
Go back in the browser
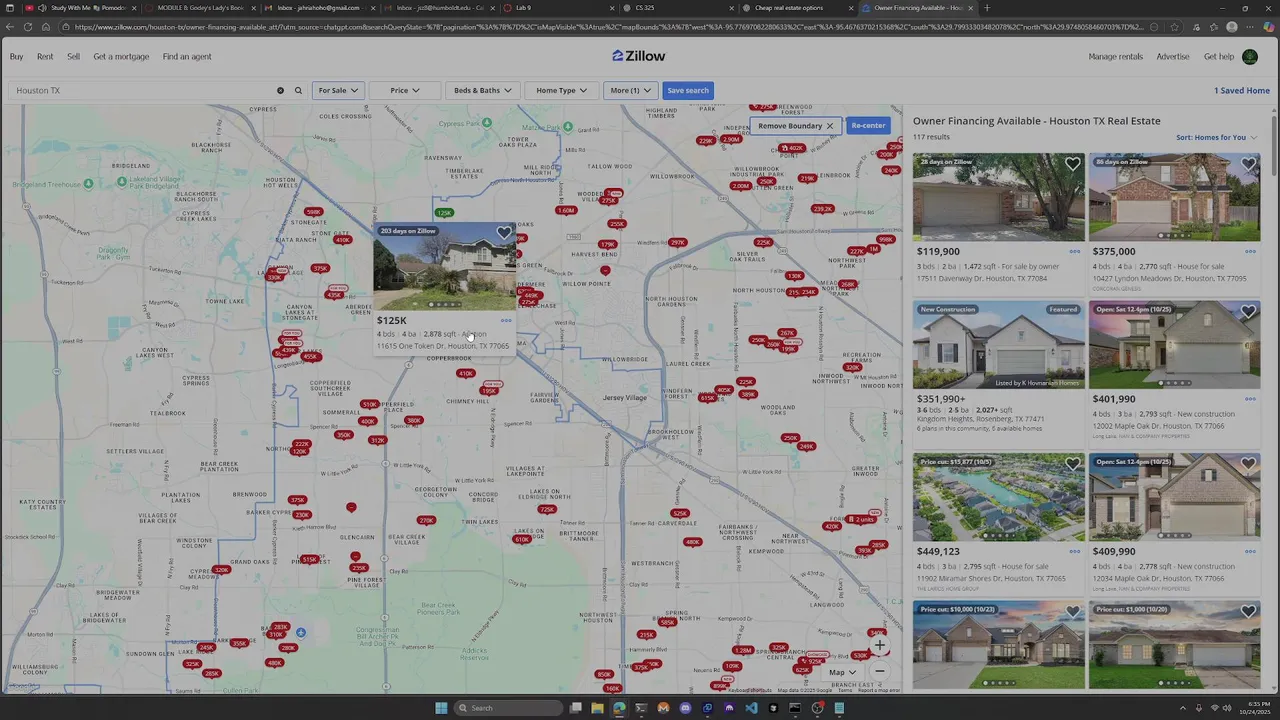(x=9, y=27)
